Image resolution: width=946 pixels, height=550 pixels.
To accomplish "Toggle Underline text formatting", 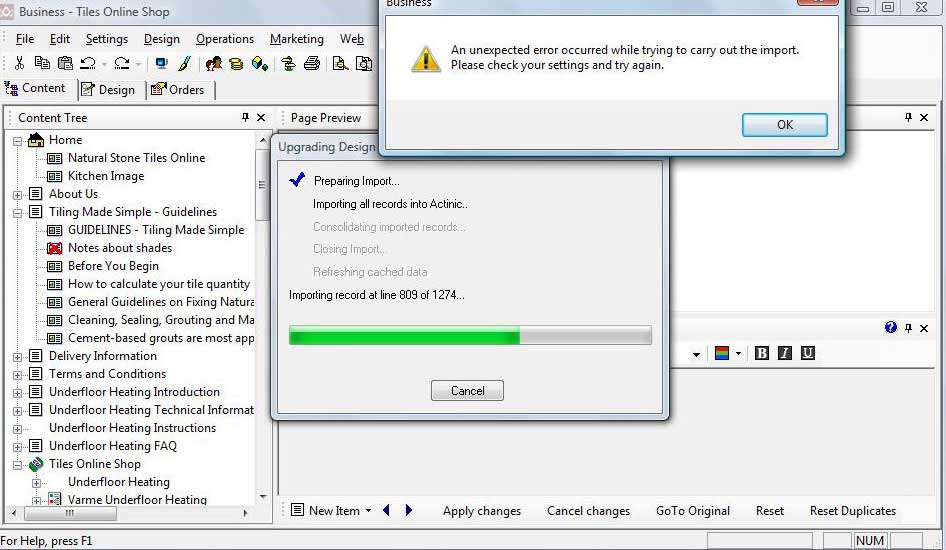I will coord(808,353).
